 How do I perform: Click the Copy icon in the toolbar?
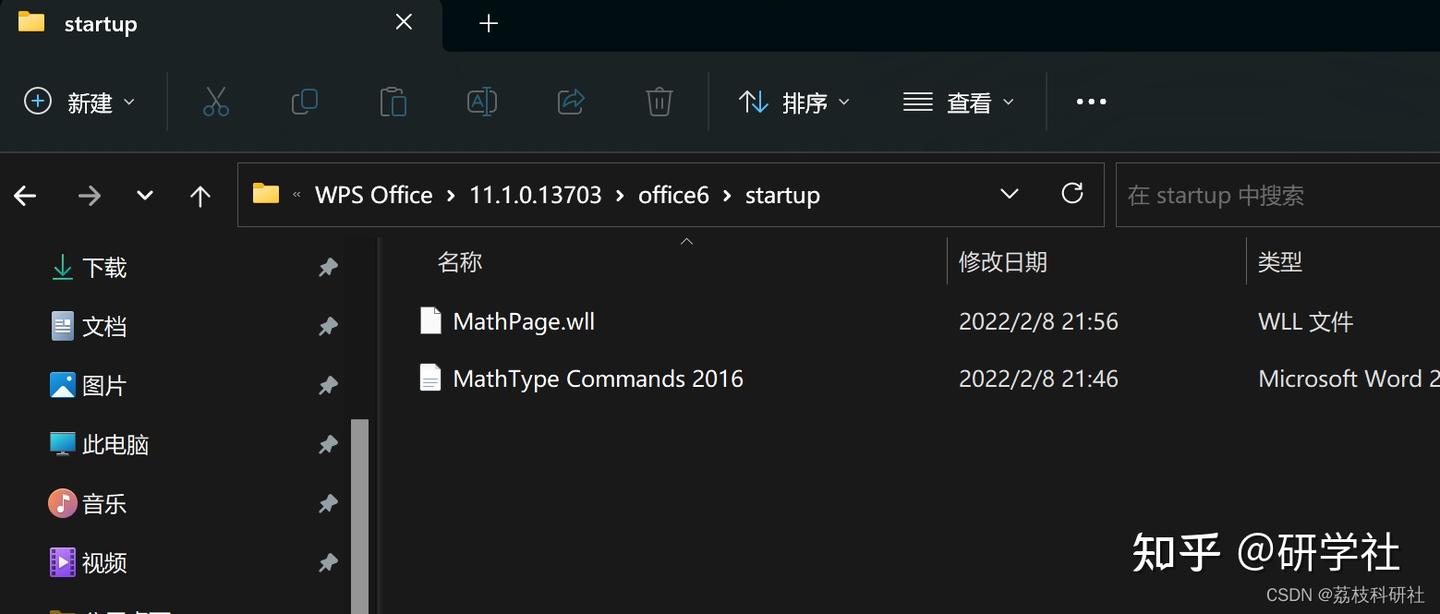304,101
